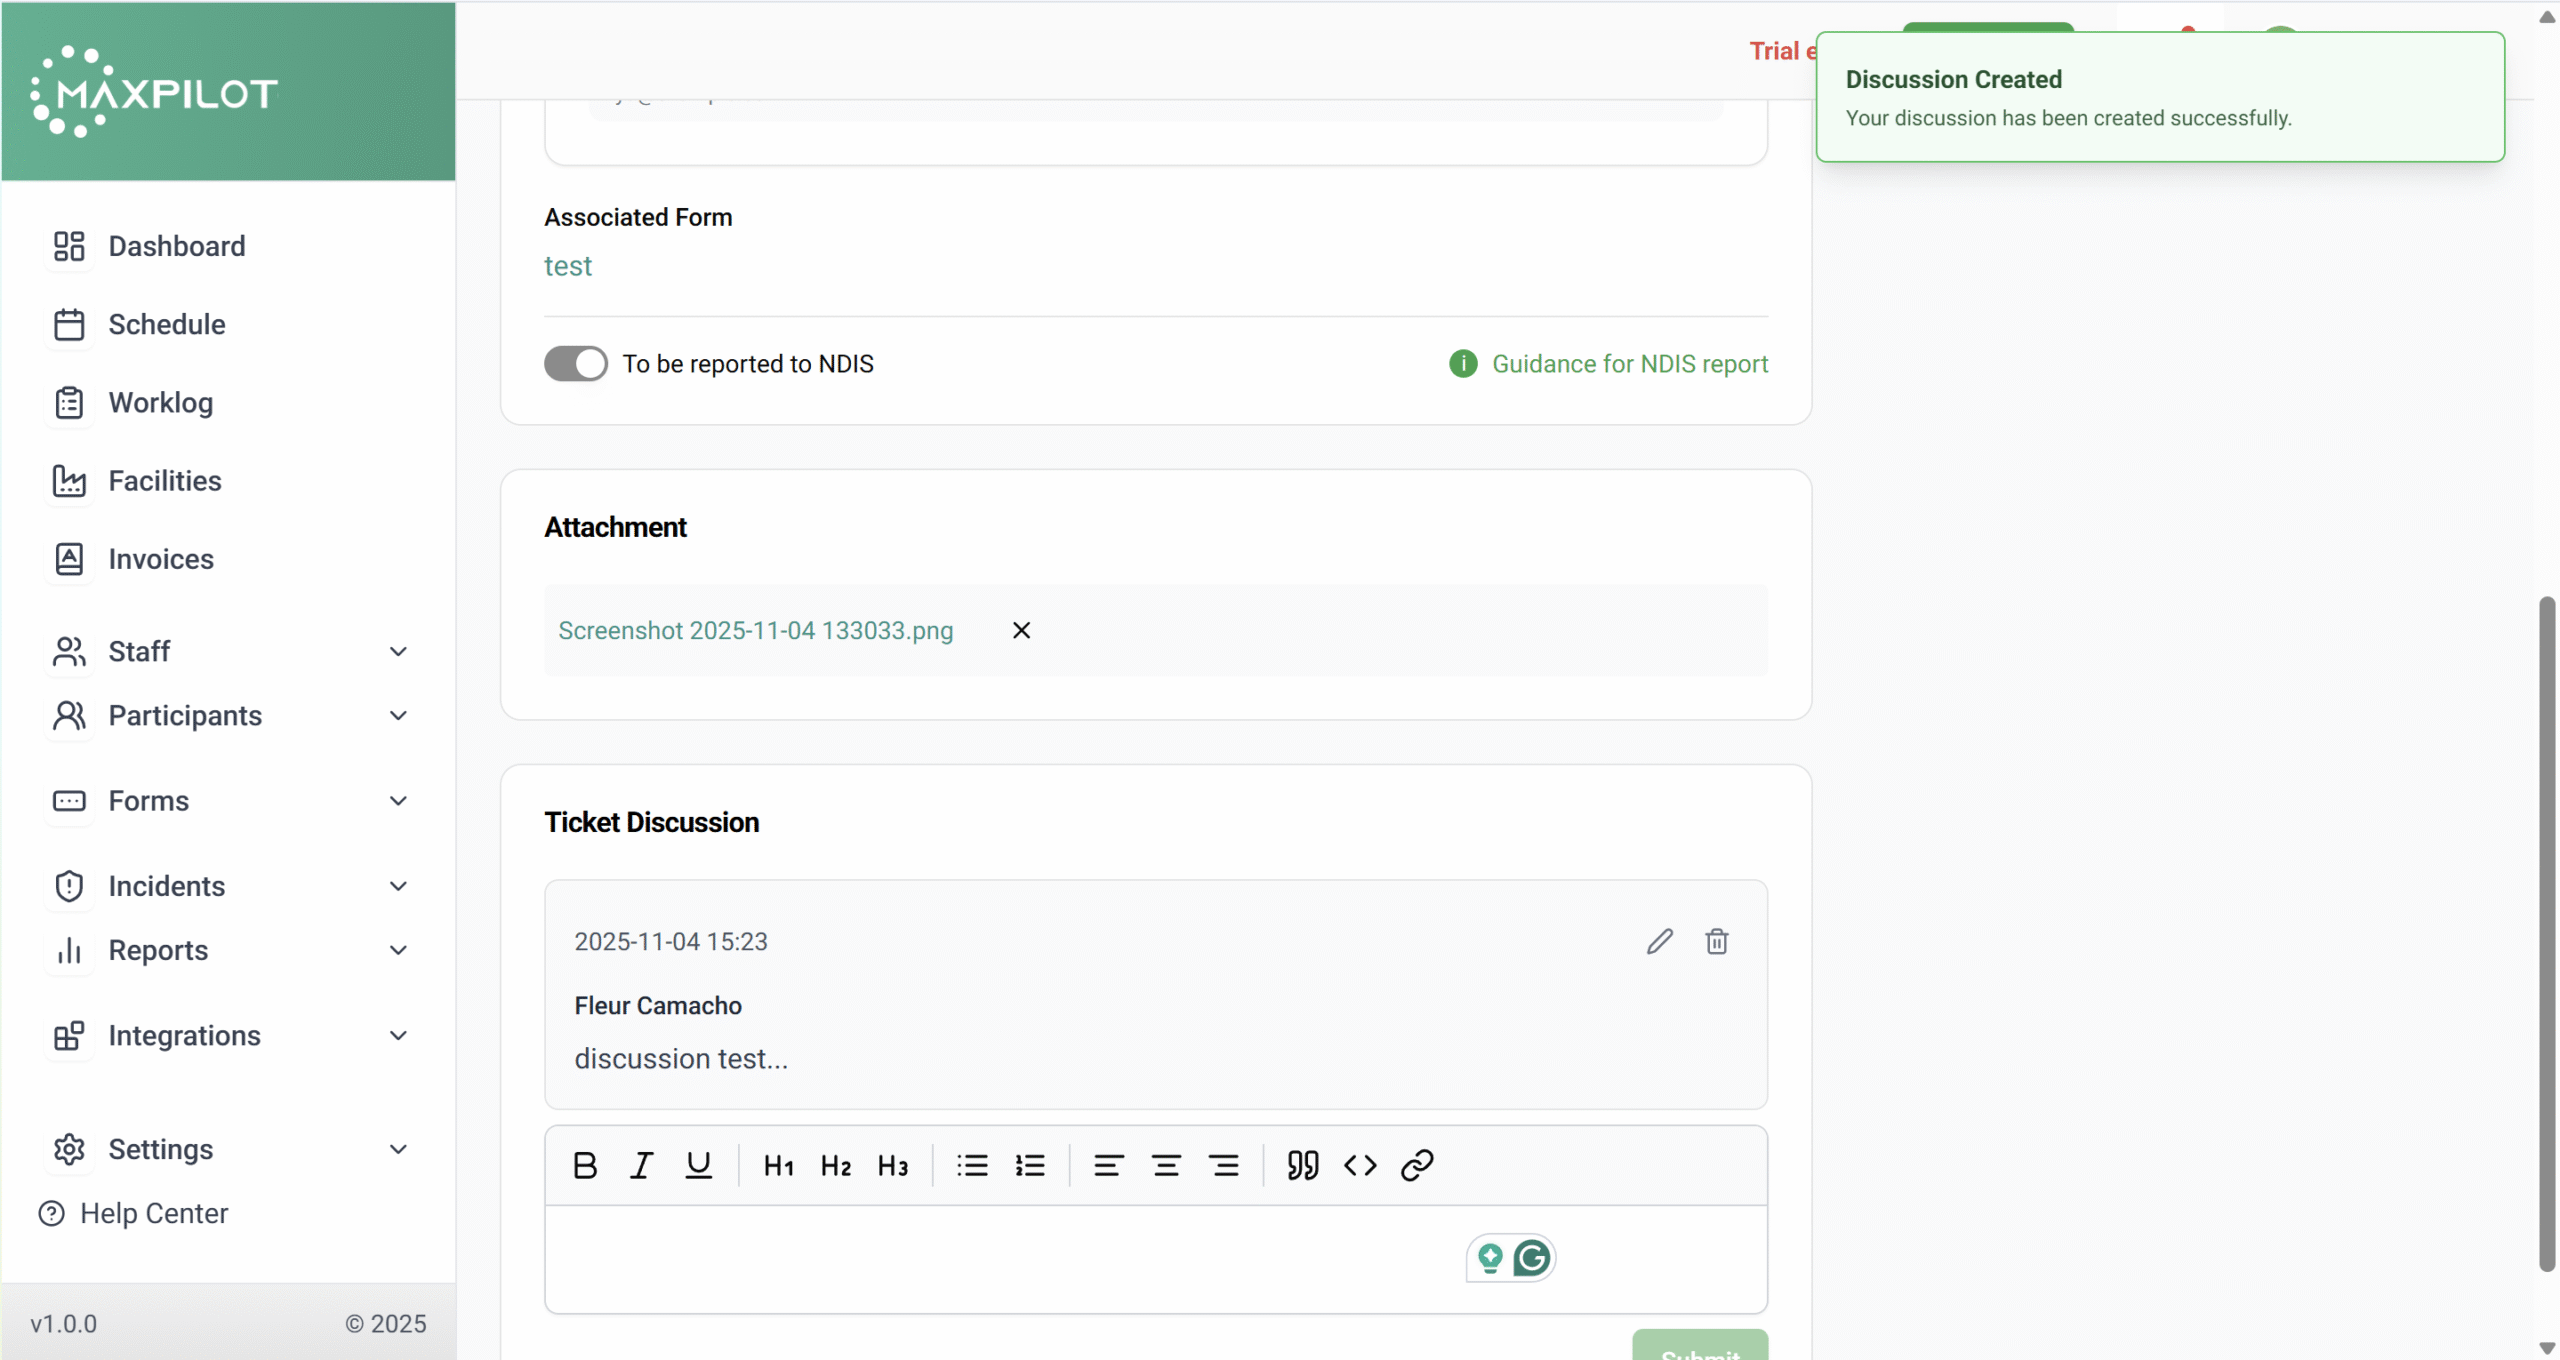Edit the discussion comment with pencil icon
Viewport: 2560px width, 1360px height.
coord(1660,941)
